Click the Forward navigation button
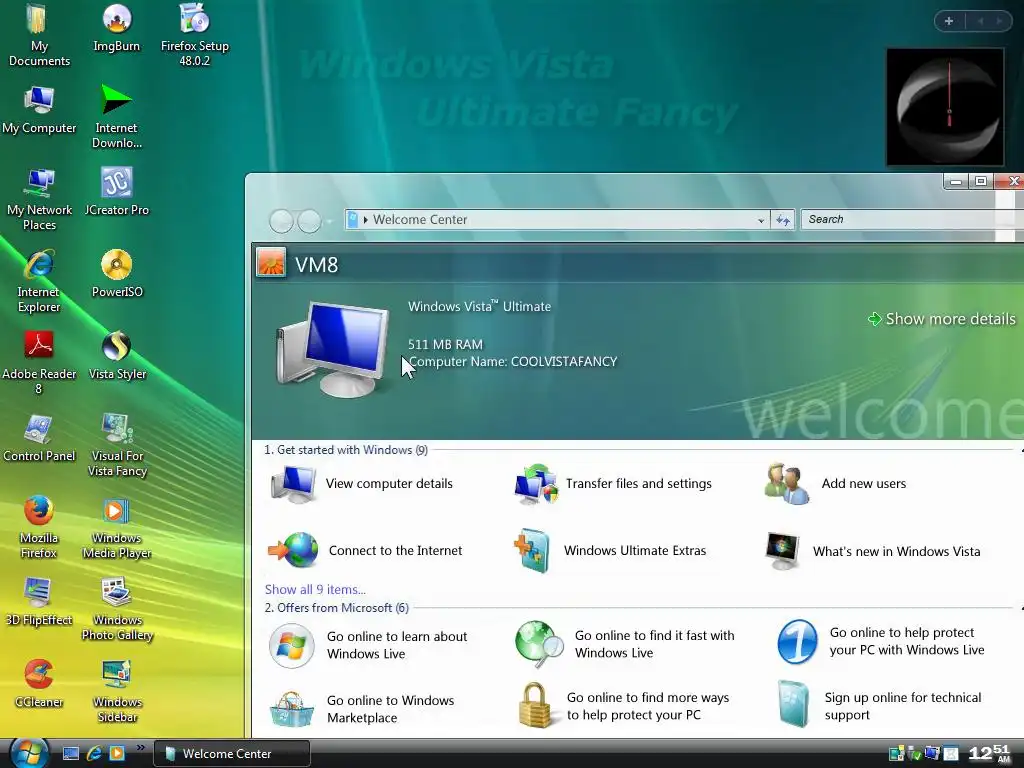The height and width of the screenshot is (768, 1024). click(x=309, y=221)
